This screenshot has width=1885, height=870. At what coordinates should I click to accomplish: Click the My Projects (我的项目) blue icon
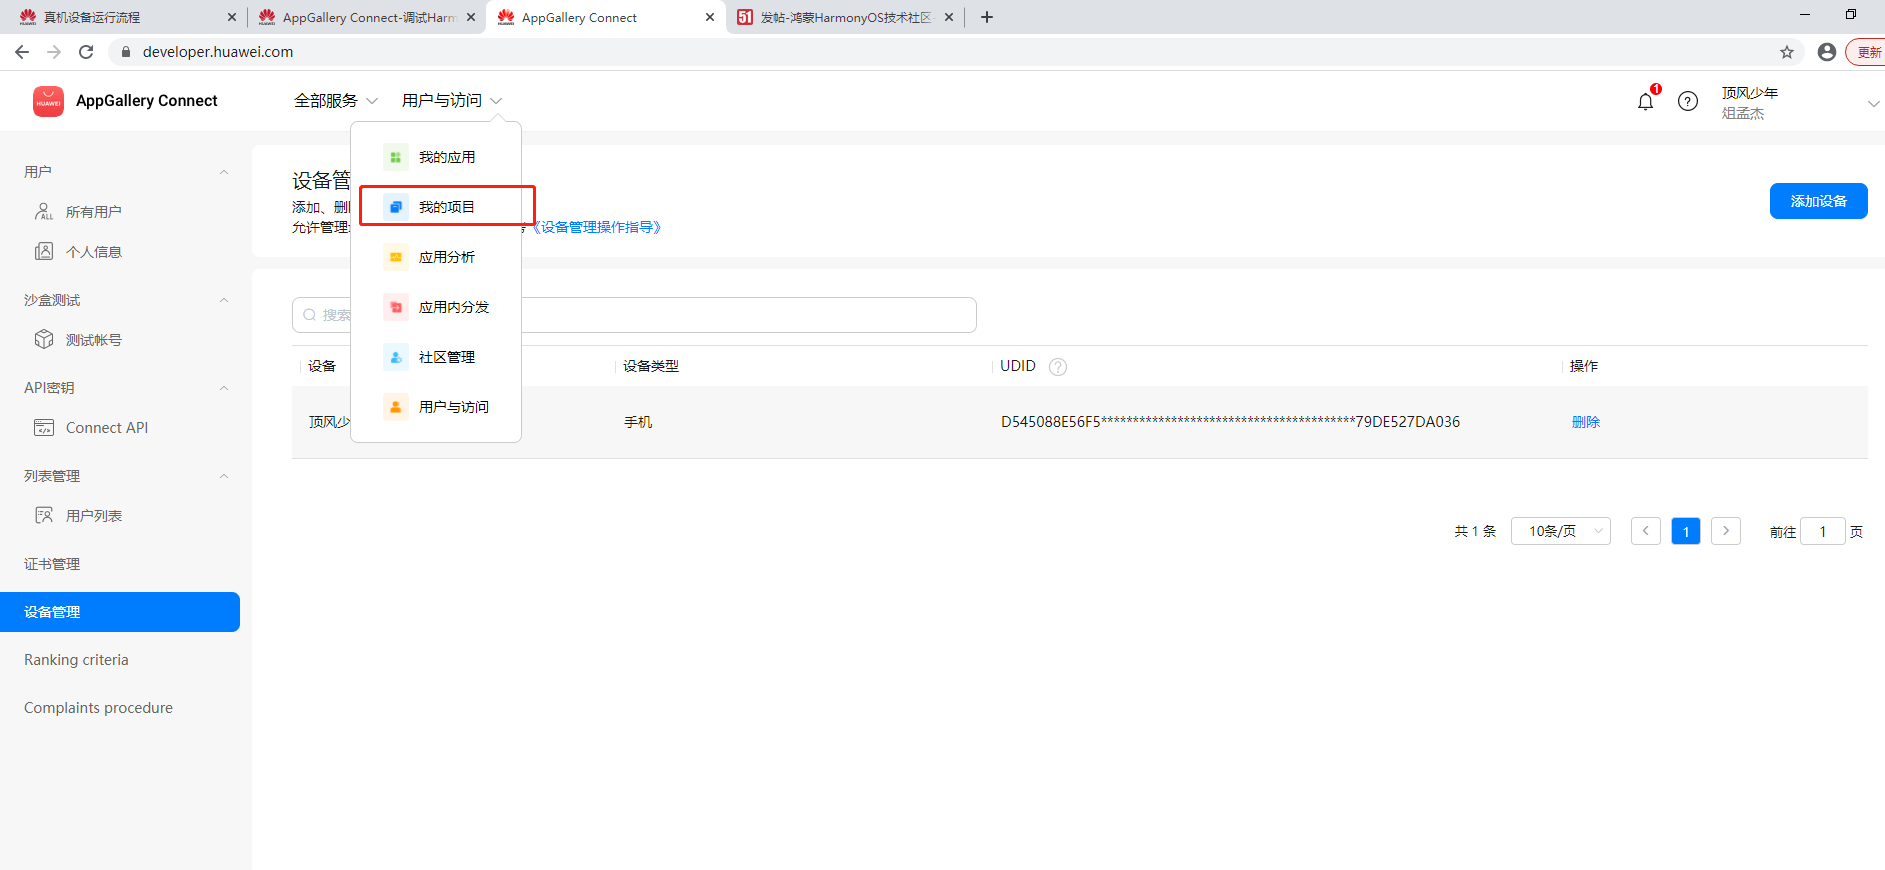tap(396, 207)
